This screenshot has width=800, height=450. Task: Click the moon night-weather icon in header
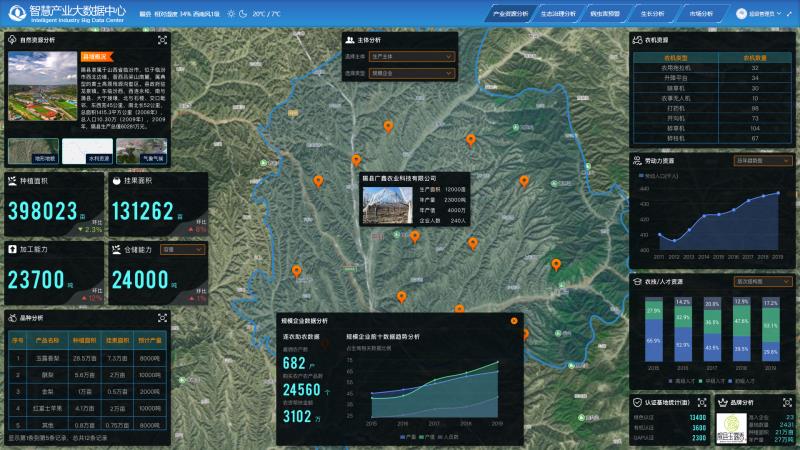tap(244, 15)
